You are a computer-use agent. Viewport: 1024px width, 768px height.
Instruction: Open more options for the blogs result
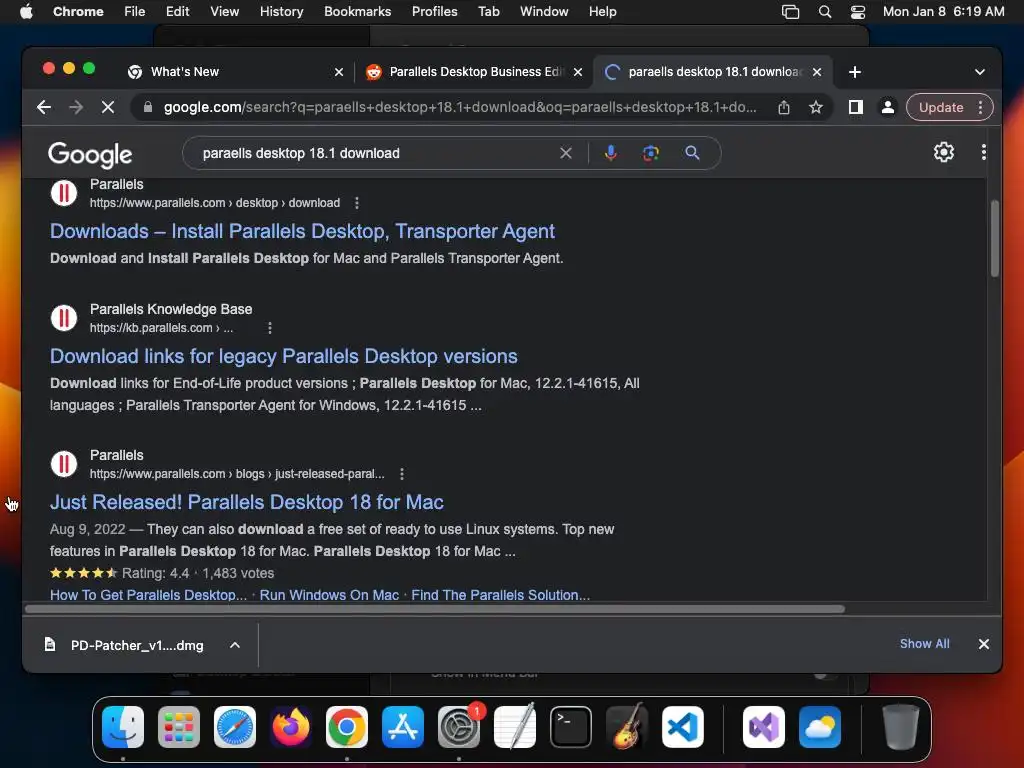402,474
